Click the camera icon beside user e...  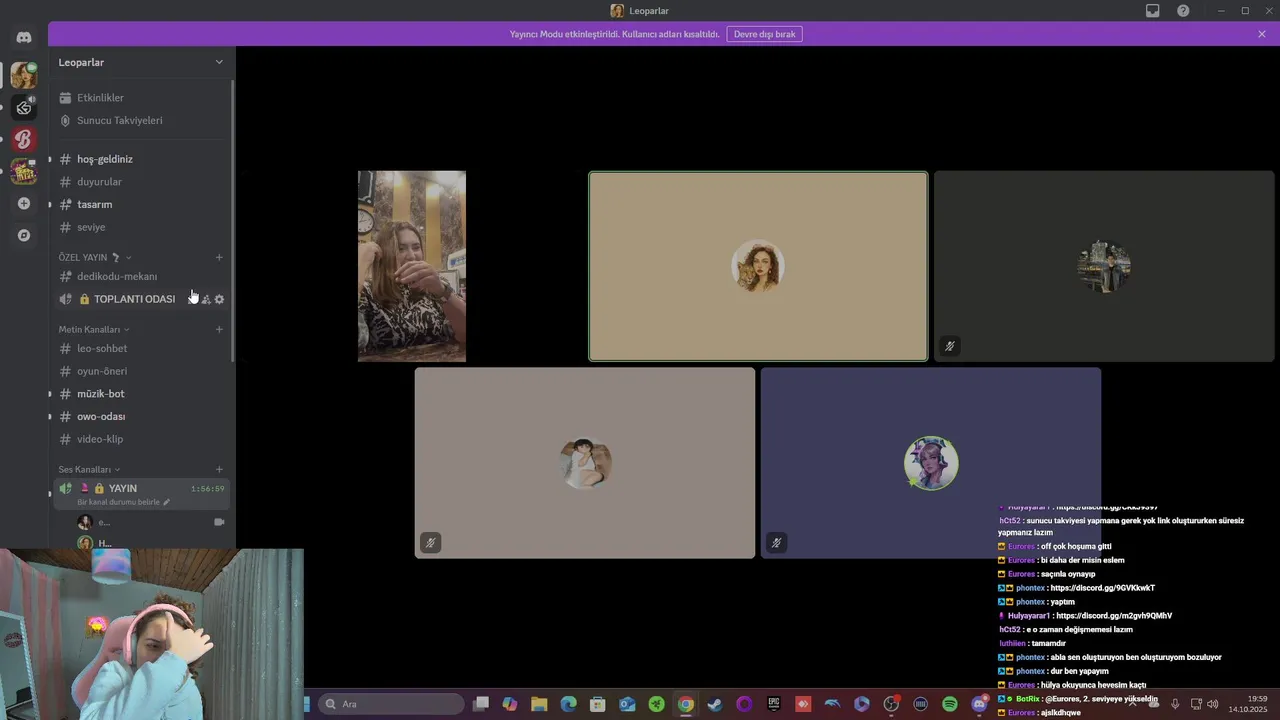pyautogui.click(x=219, y=522)
